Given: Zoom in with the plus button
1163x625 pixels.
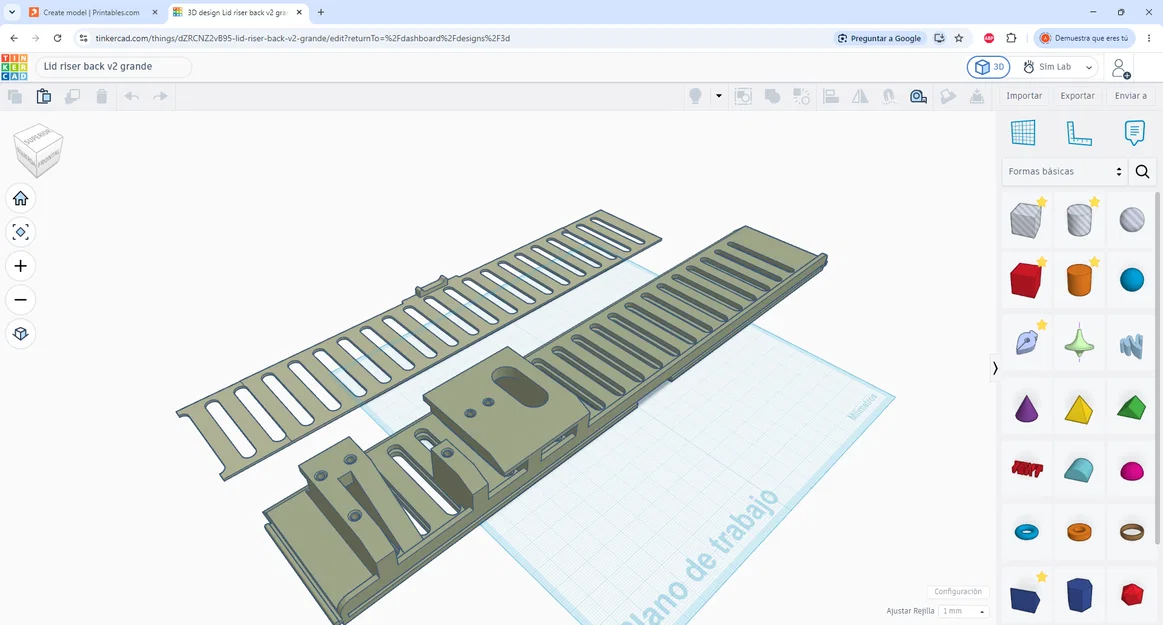Looking at the screenshot, I should pyautogui.click(x=21, y=266).
